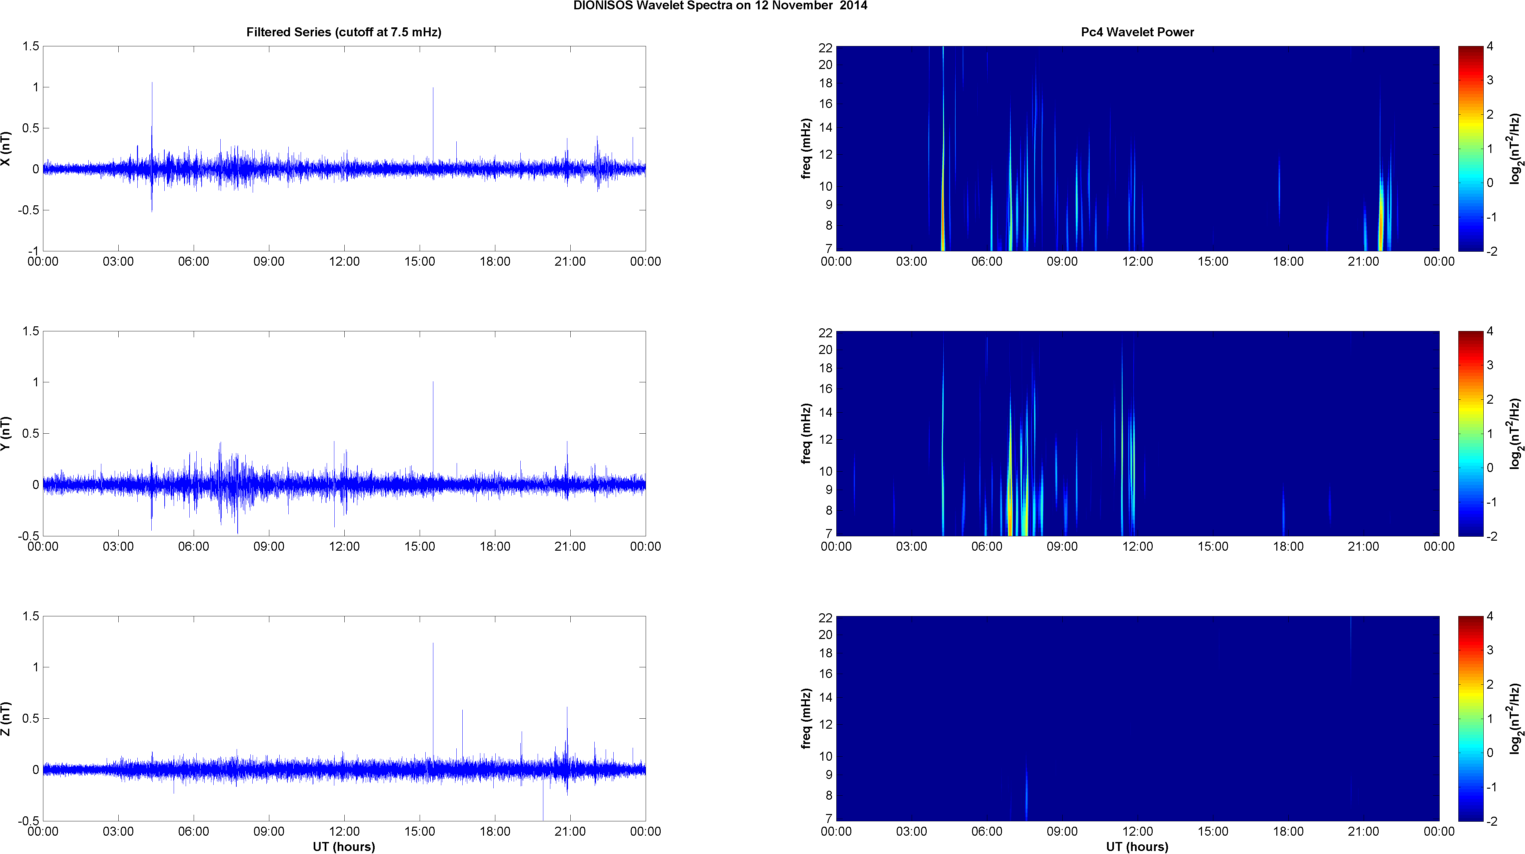Image resolution: width=1525 pixels, height=854 pixels.
Task: Click log2(nT²/Hz) label beside top colorbar
Action: [1516, 149]
